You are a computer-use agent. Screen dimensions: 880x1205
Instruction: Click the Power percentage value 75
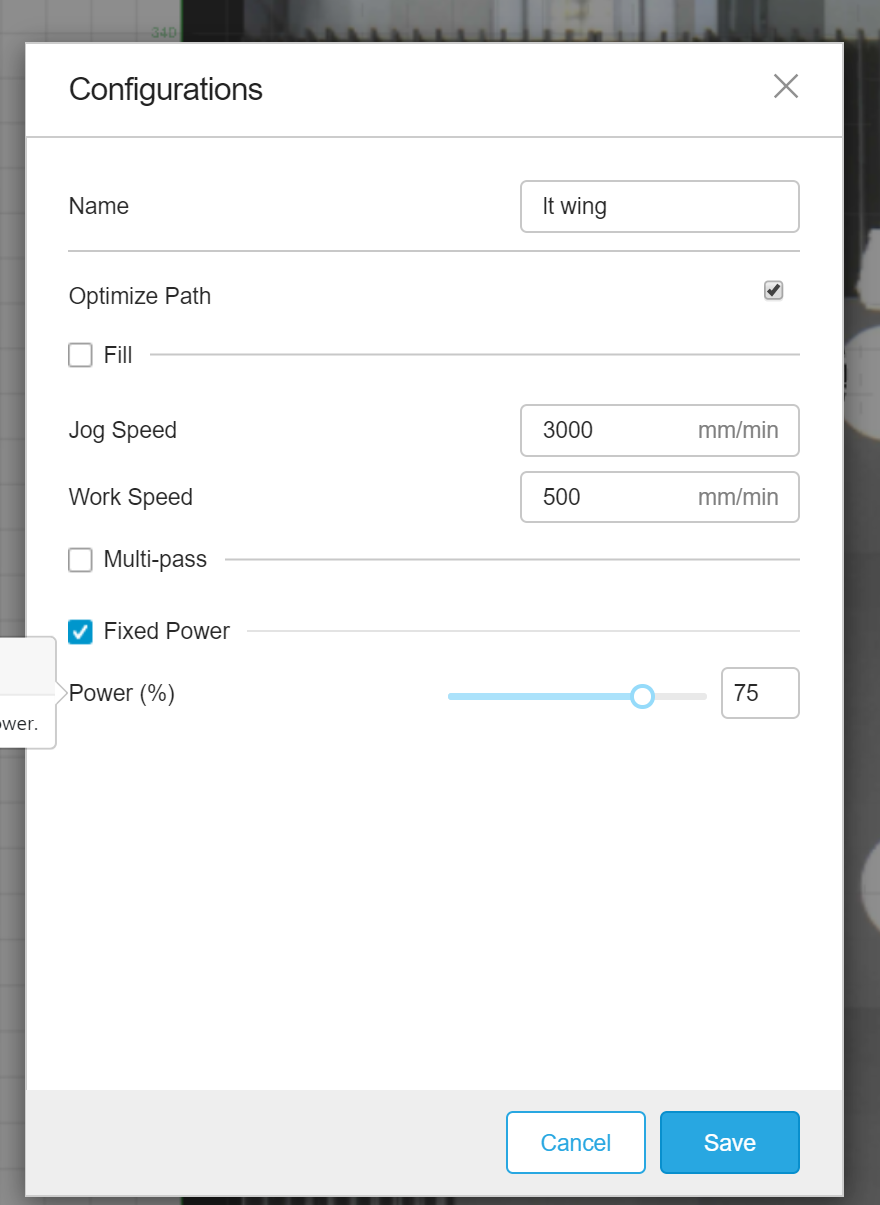tap(760, 693)
